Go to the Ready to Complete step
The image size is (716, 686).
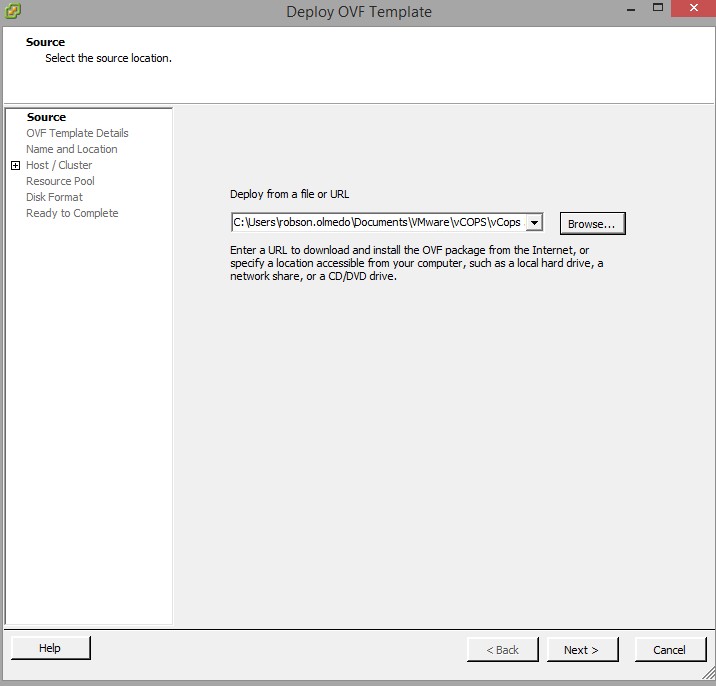[x=72, y=213]
